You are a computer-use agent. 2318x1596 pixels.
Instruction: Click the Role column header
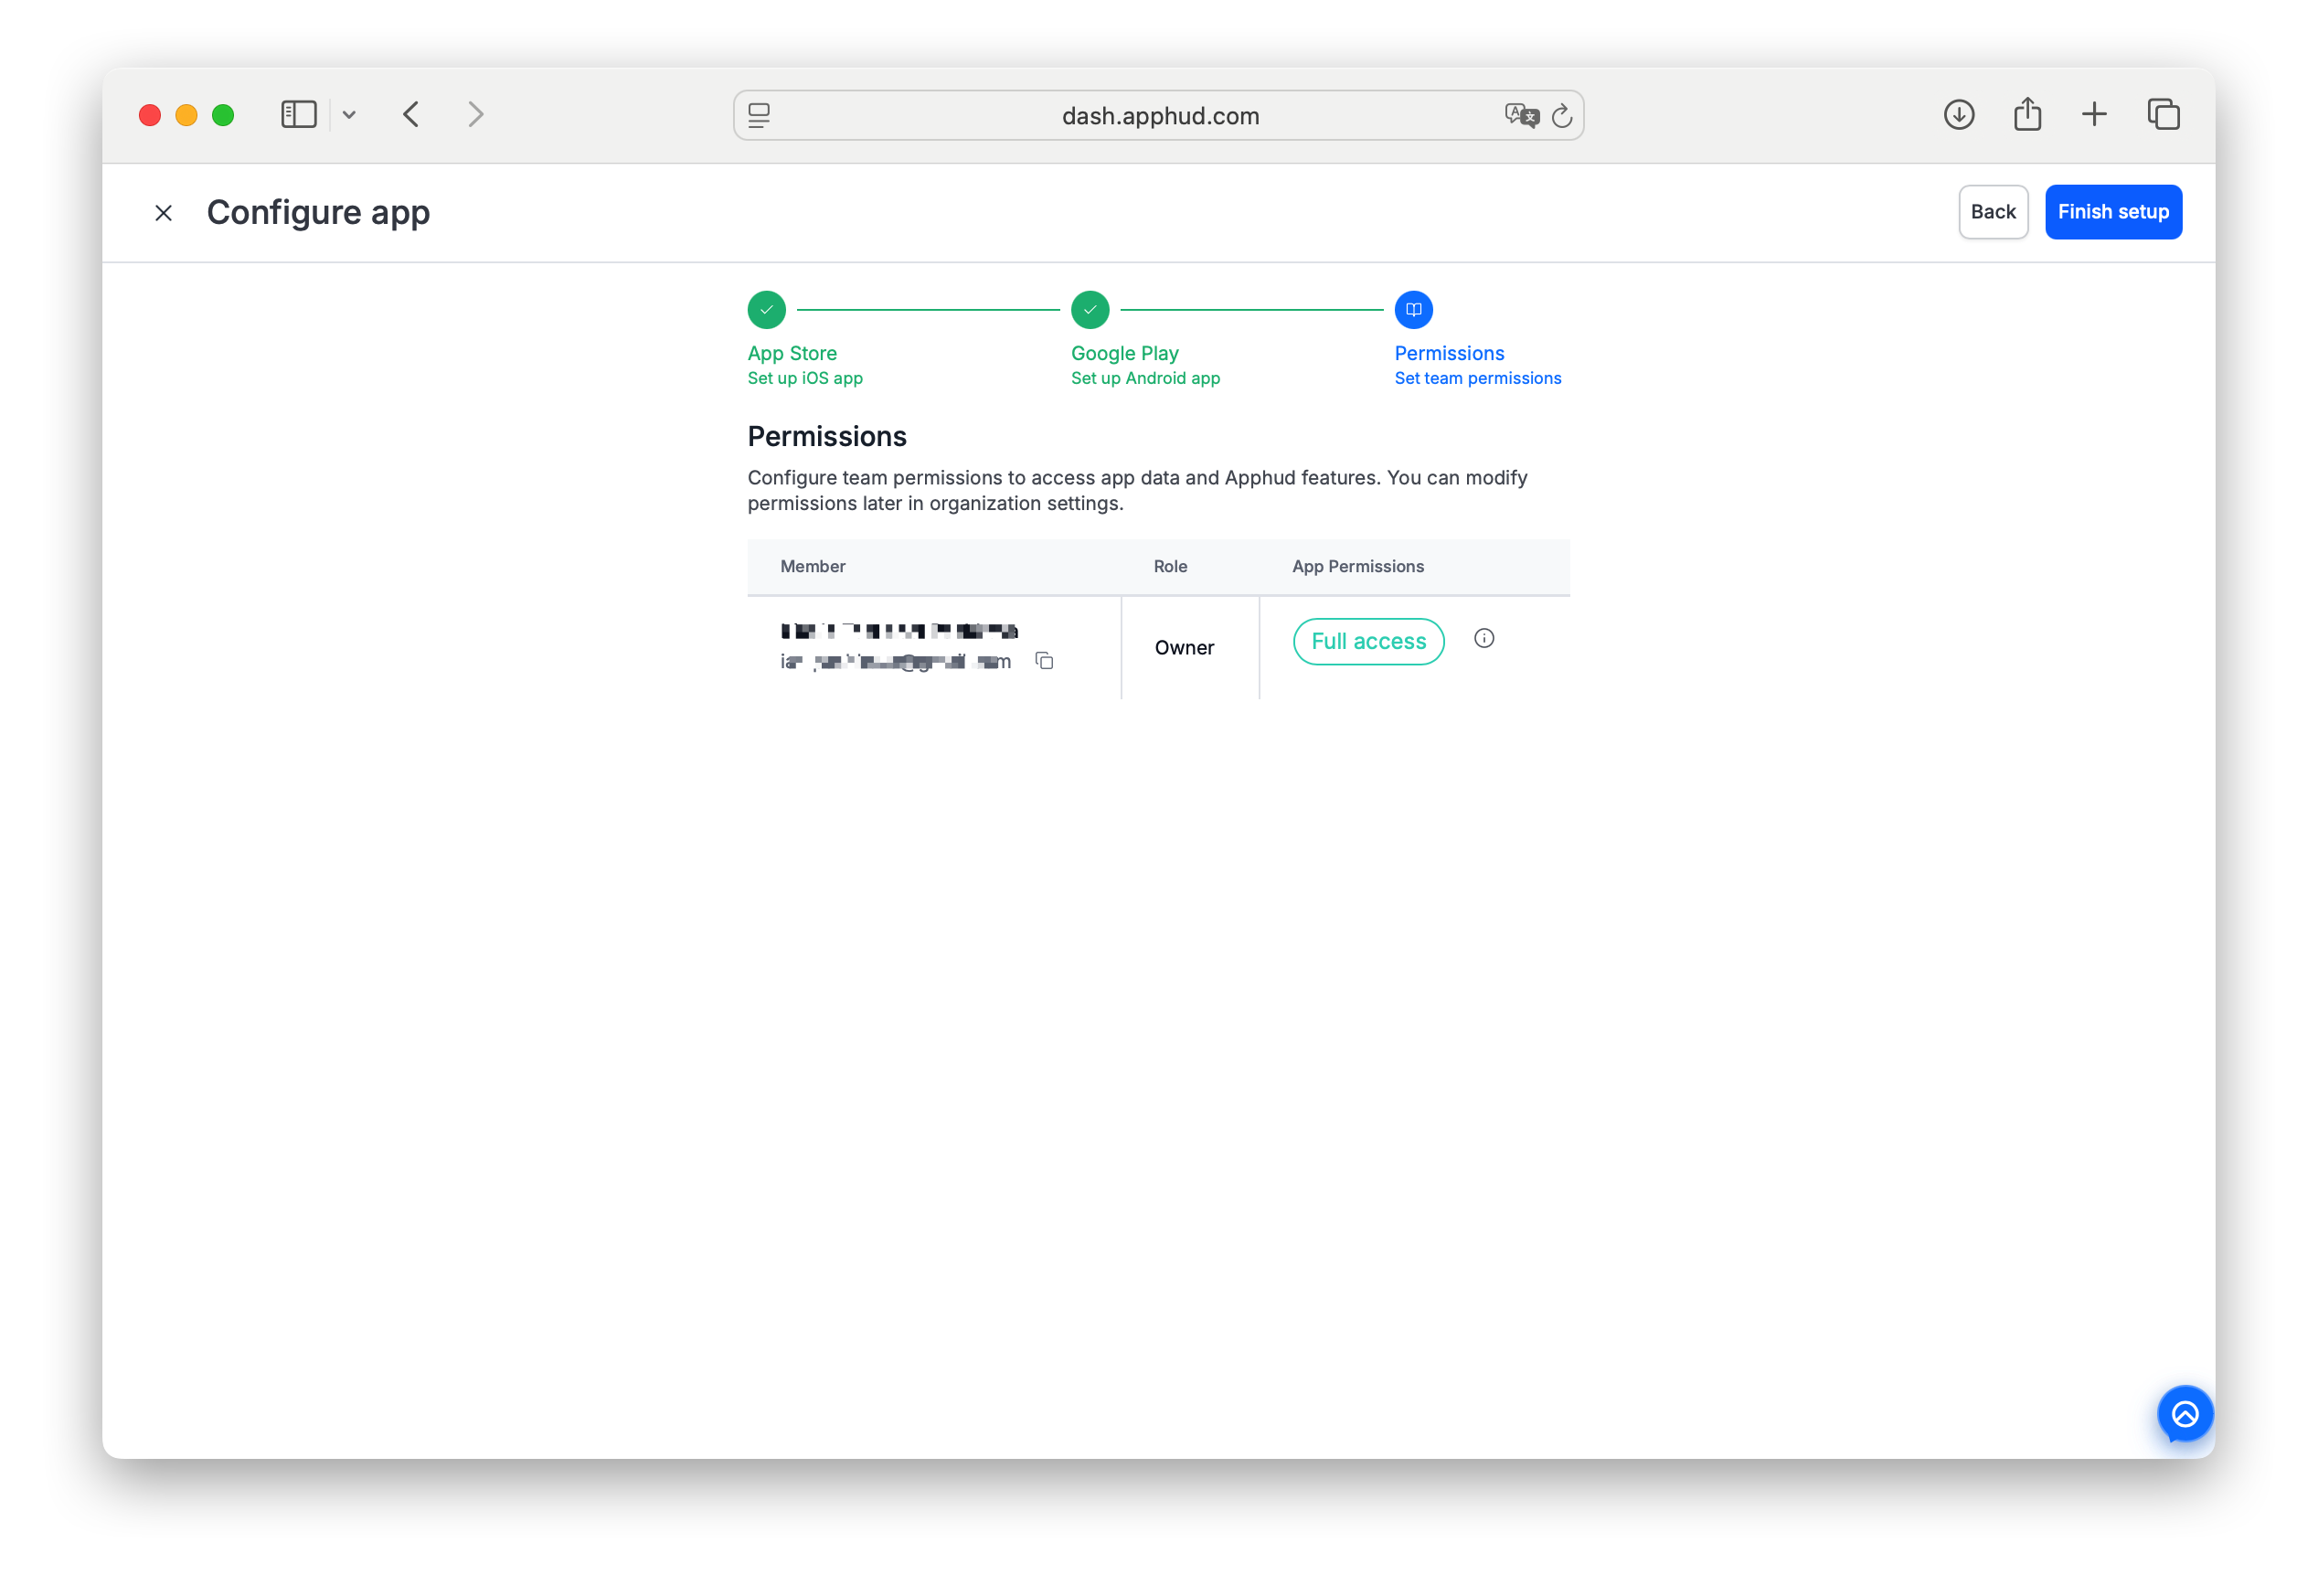1169,566
